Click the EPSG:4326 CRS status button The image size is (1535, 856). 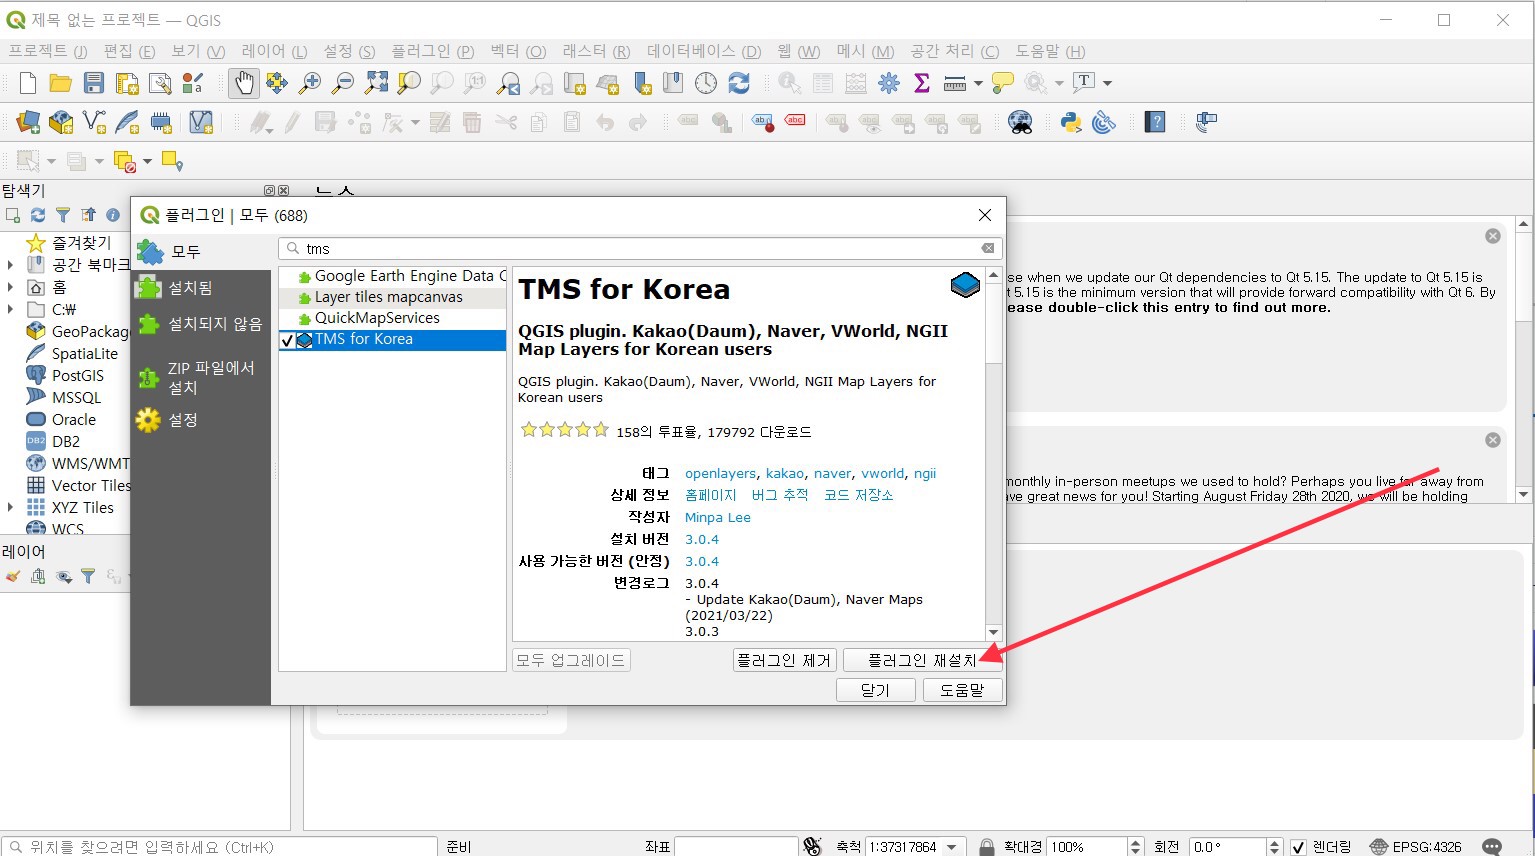pyautogui.click(x=1415, y=847)
